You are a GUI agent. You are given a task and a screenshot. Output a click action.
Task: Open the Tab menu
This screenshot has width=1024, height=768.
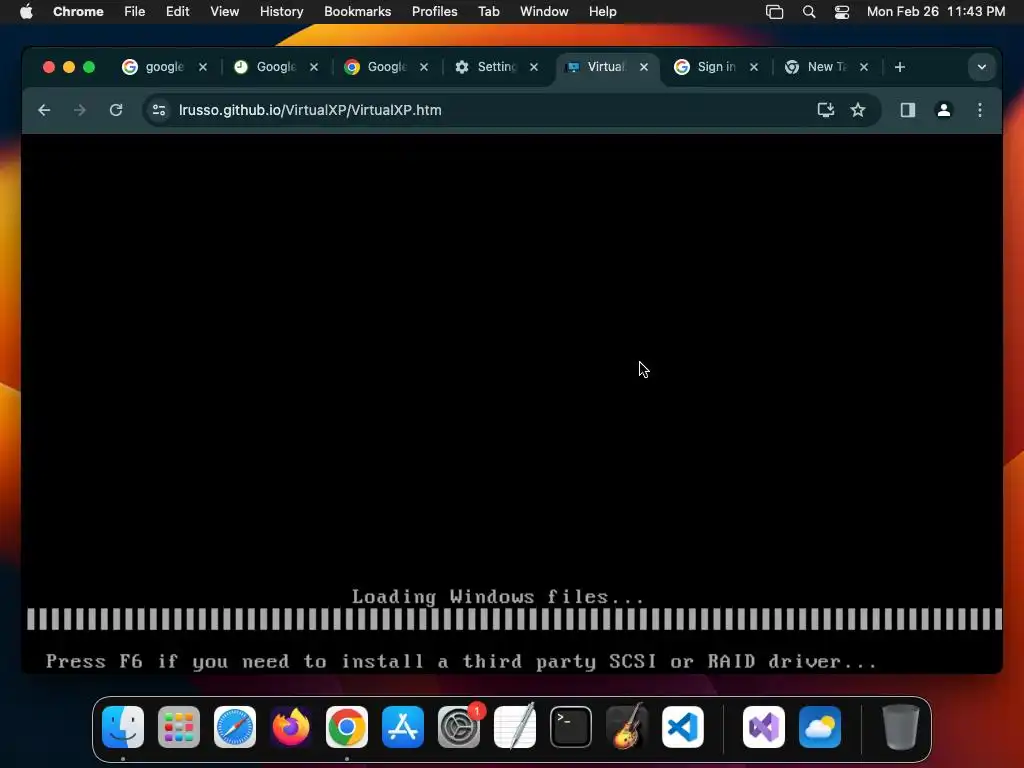click(x=488, y=12)
